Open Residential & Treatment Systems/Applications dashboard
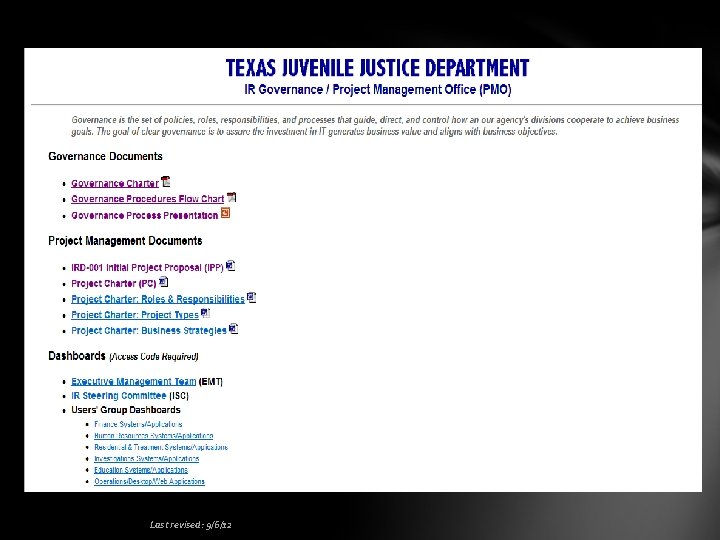 [x=161, y=447]
